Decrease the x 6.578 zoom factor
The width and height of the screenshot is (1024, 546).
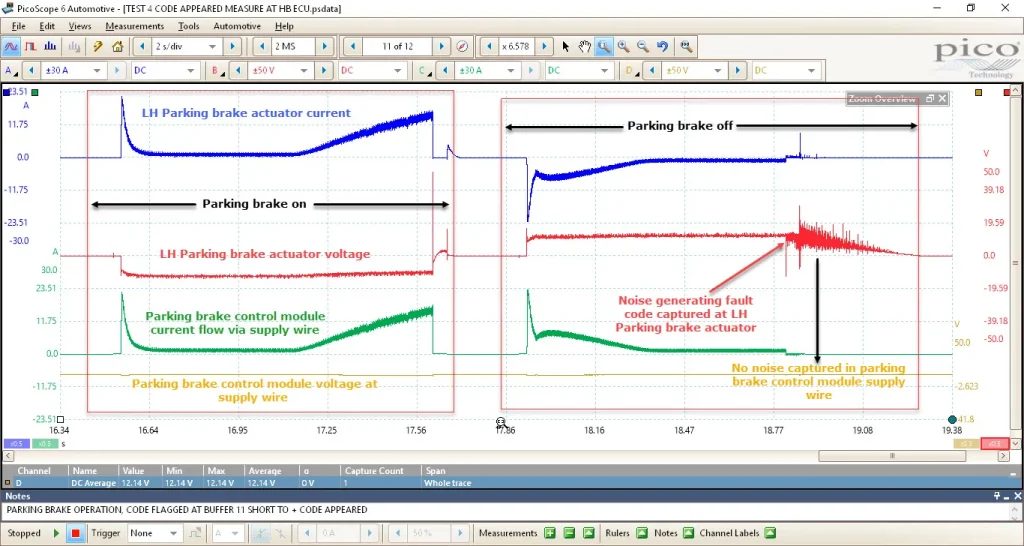[488, 46]
